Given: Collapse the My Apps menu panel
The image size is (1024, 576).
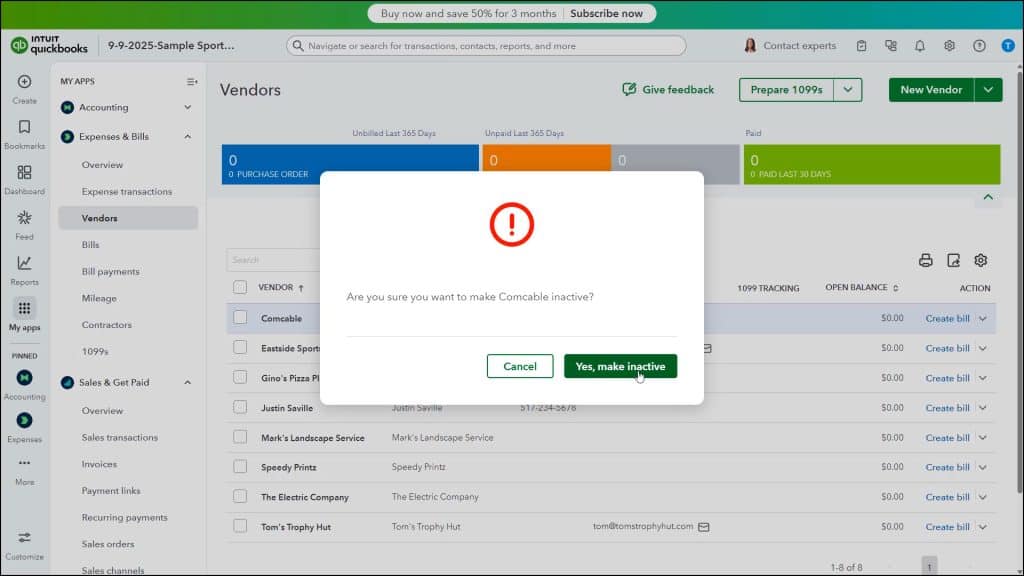Looking at the screenshot, I should click(x=192, y=82).
